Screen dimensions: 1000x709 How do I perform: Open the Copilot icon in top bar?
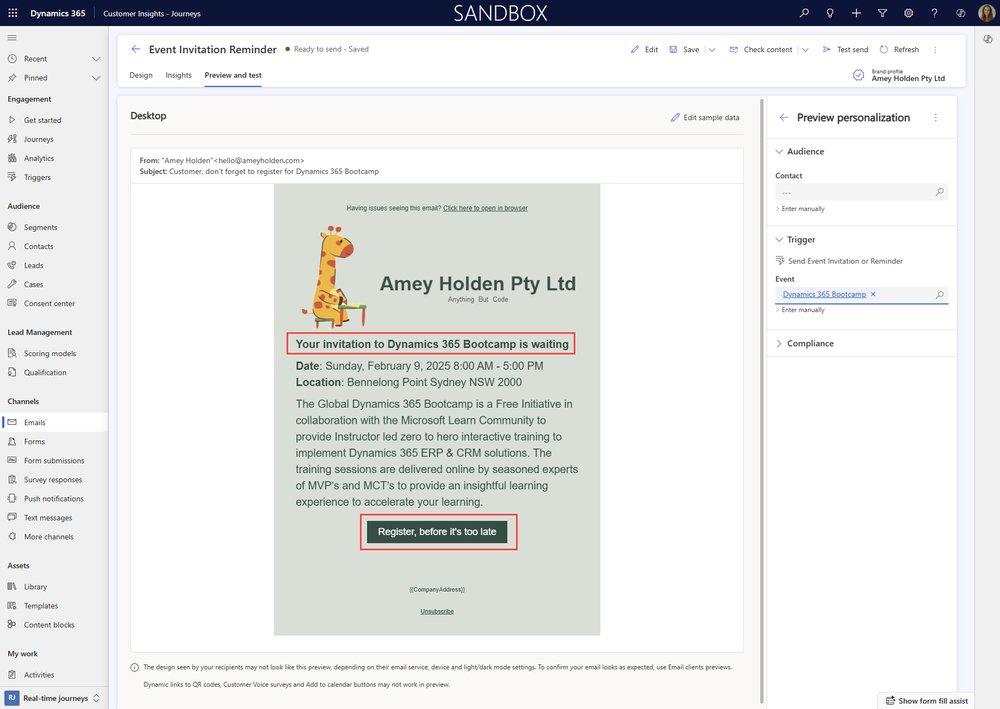pos(960,13)
